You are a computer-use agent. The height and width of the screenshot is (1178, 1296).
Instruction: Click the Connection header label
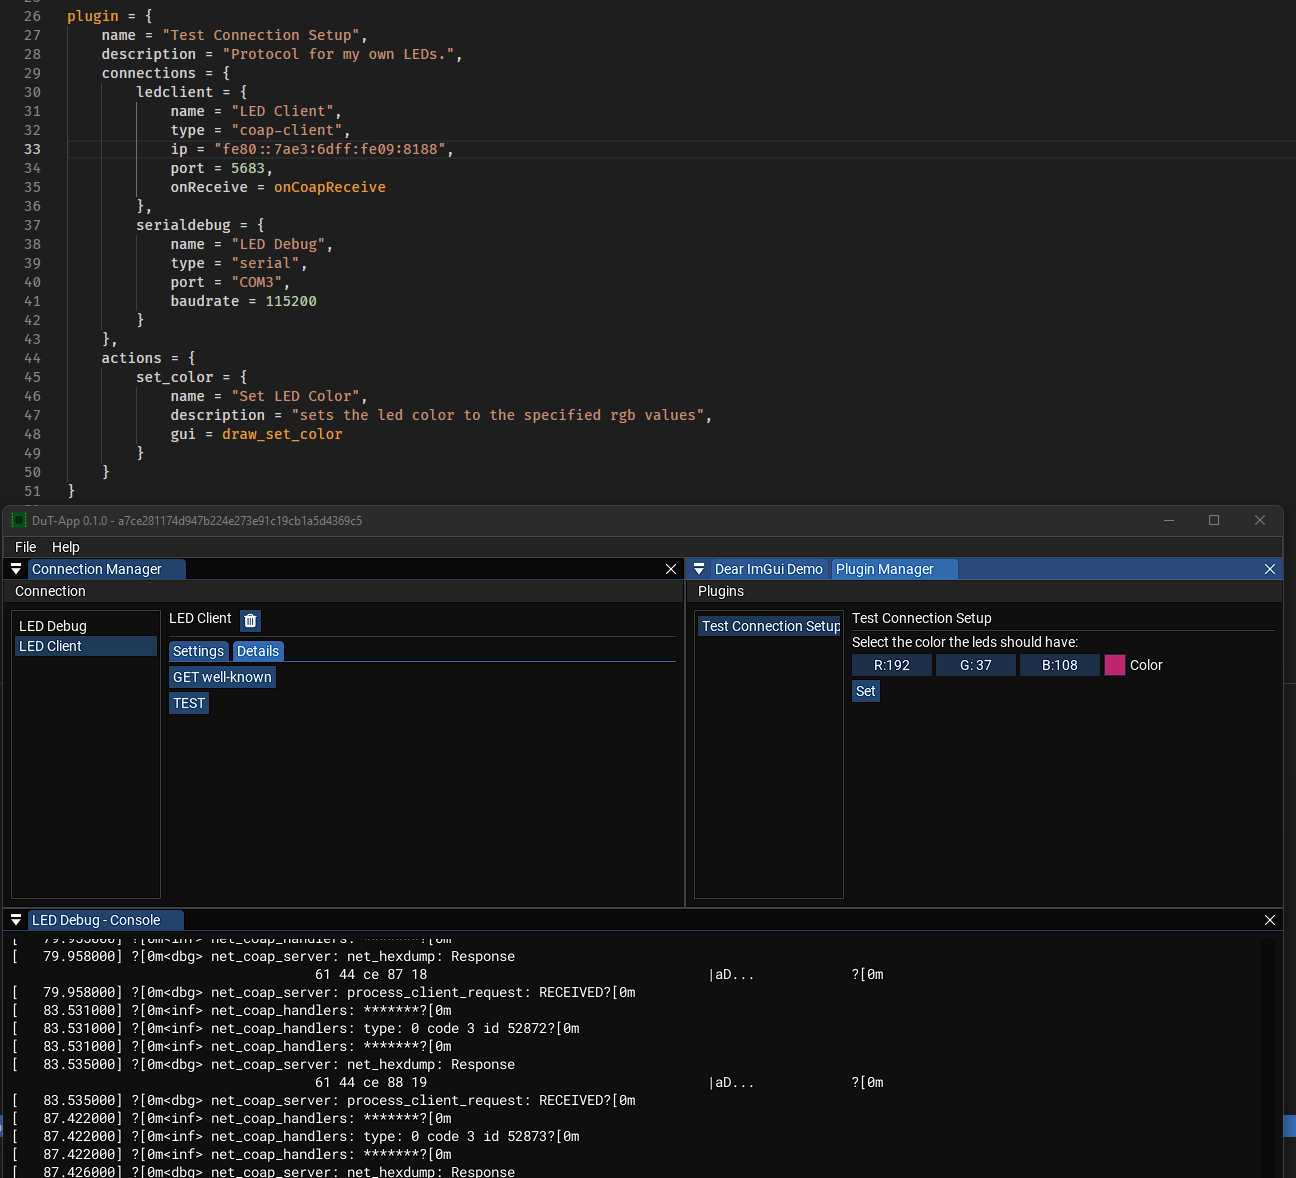(x=50, y=591)
